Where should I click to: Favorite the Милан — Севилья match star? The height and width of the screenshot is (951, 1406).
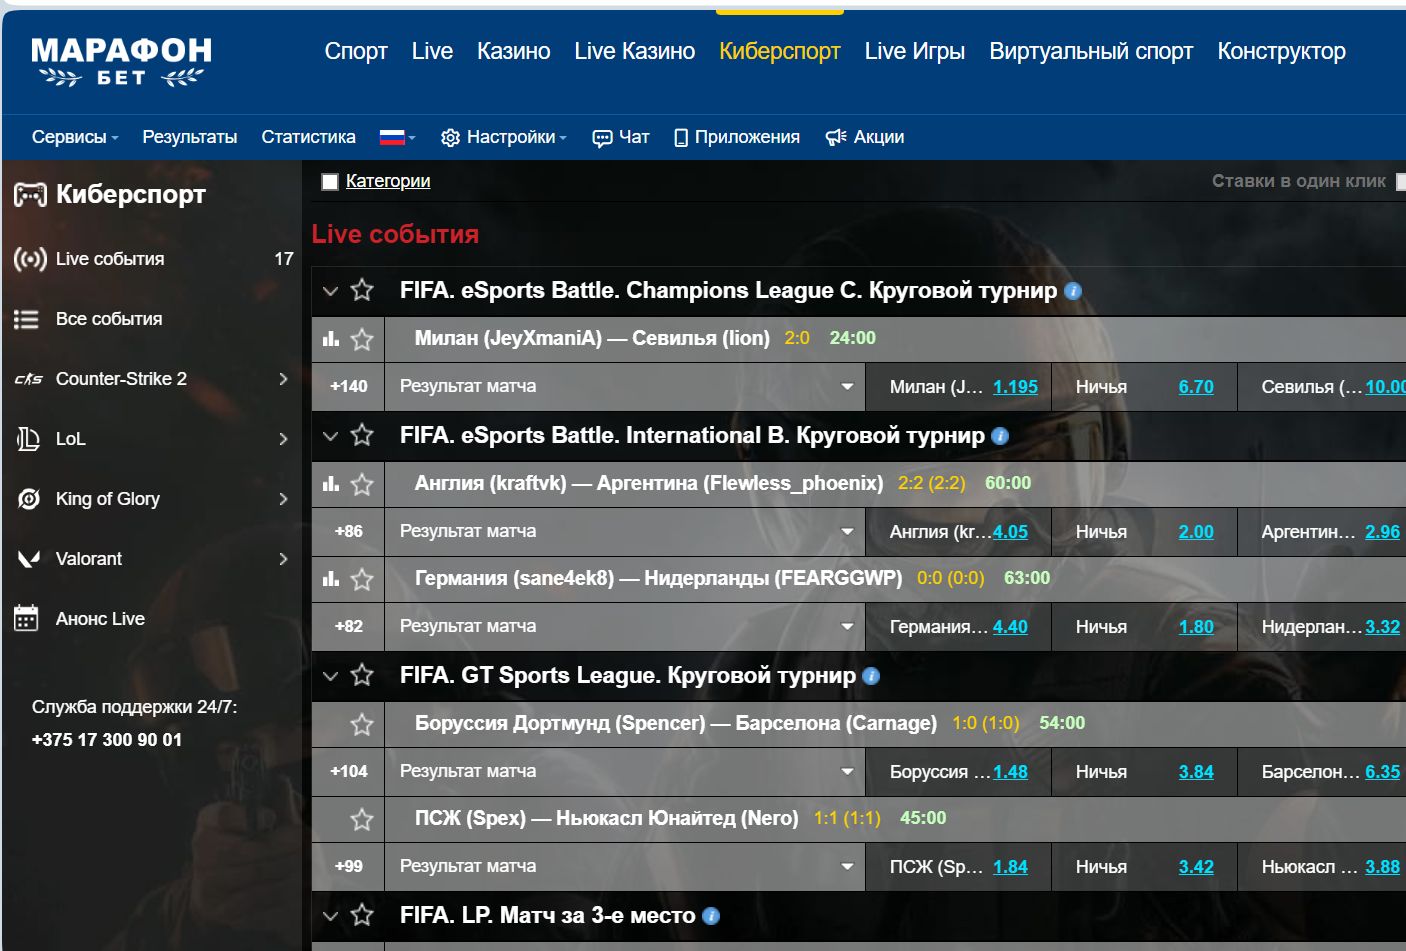tap(362, 339)
